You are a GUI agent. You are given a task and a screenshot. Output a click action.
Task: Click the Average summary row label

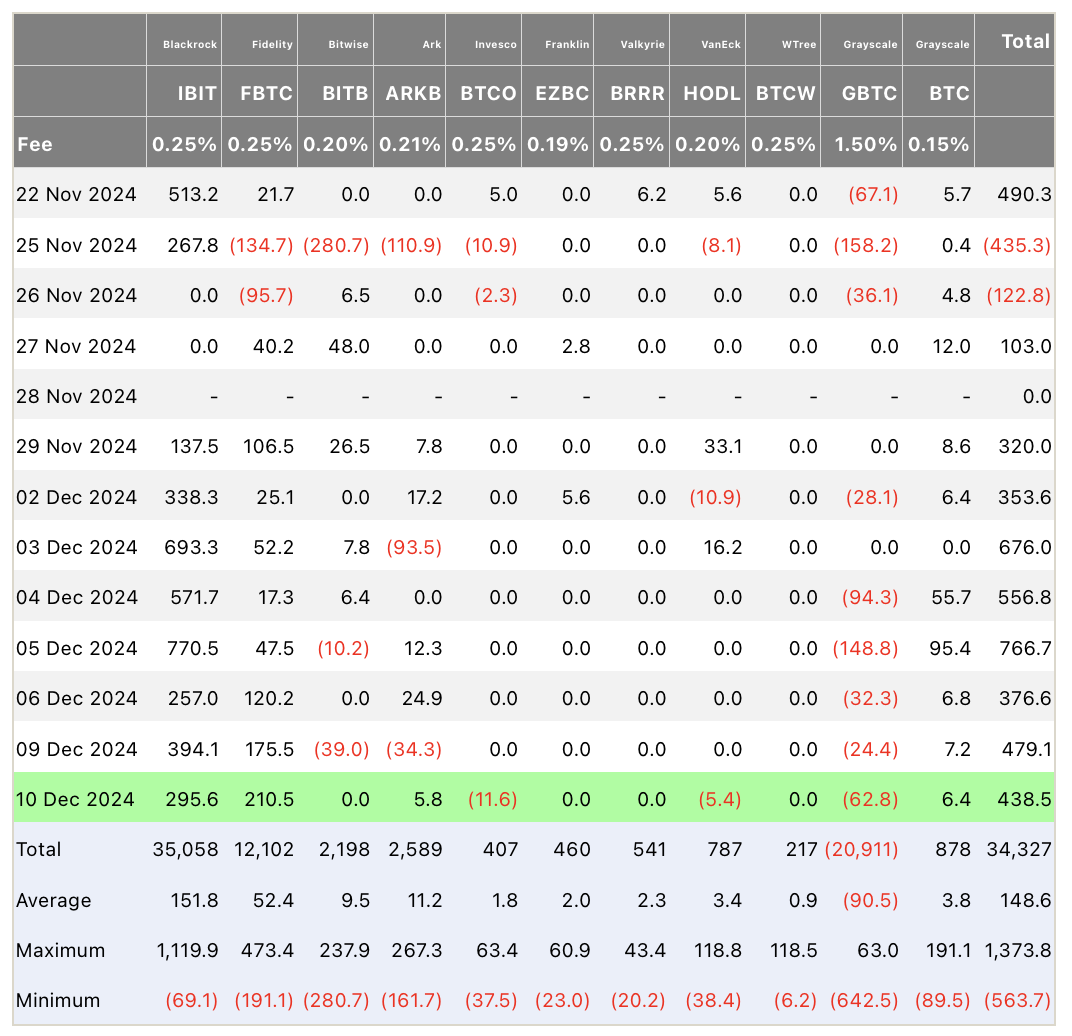pyautogui.click(x=53, y=901)
